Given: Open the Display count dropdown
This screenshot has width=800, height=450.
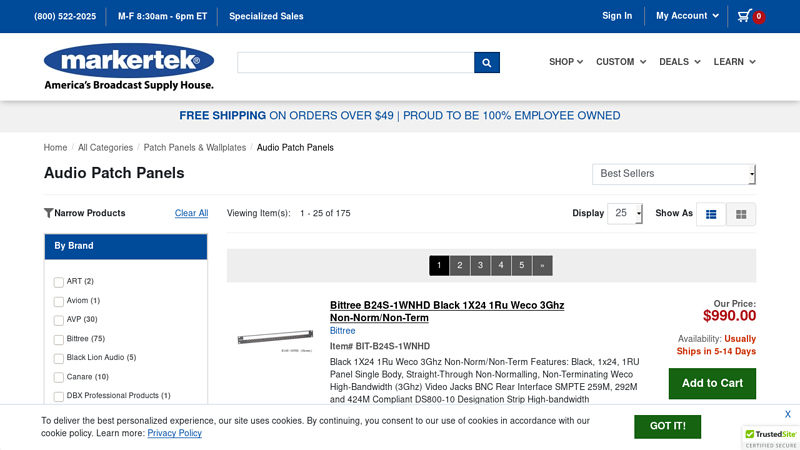Looking at the screenshot, I should pyautogui.click(x=625, y=213).
